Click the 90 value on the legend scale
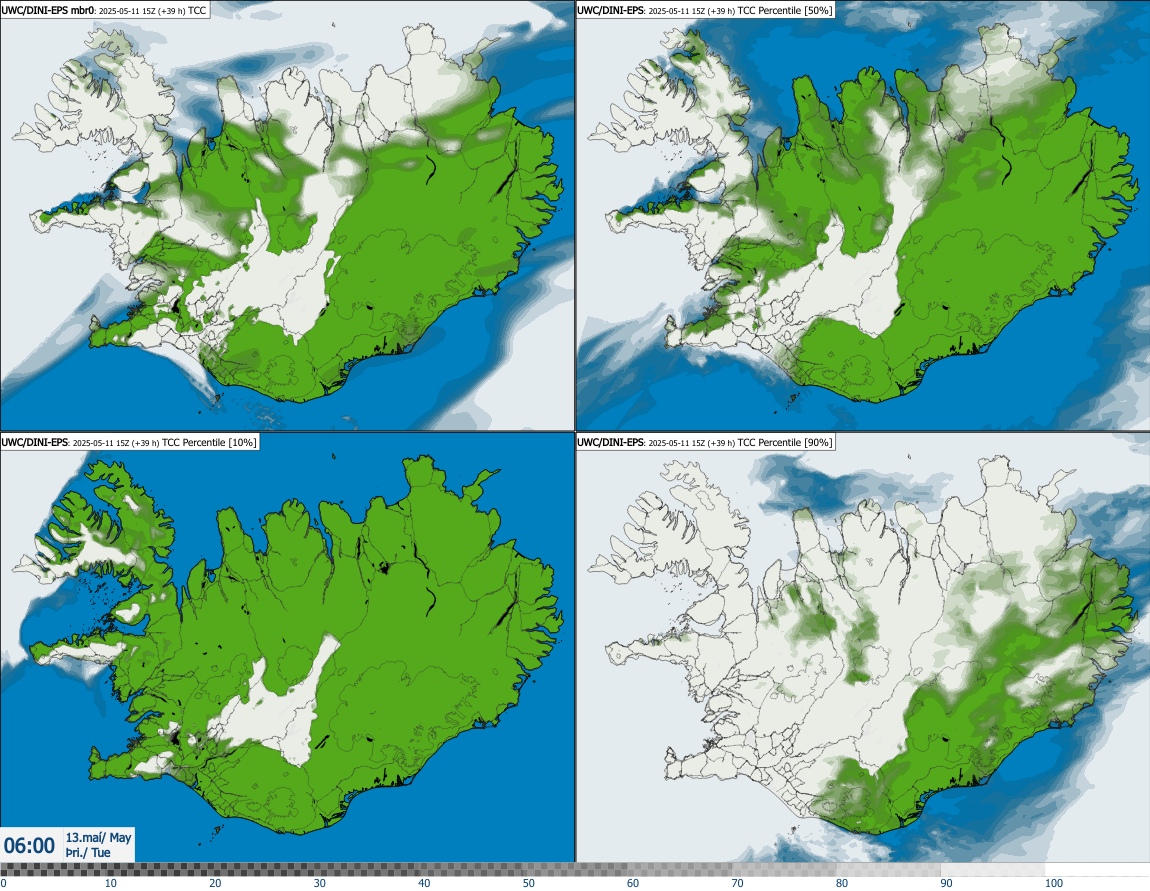The width and height of the screenshot is (1150, 891). [x=947, y=883]
